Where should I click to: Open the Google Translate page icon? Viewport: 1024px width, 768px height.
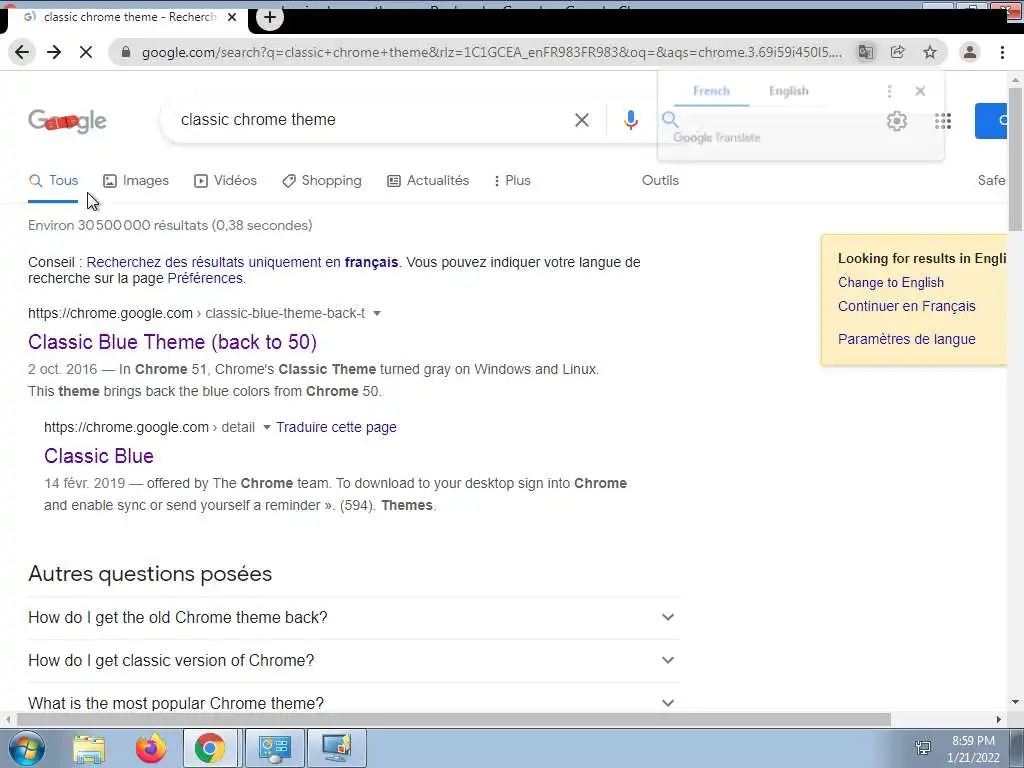point(865,52)
